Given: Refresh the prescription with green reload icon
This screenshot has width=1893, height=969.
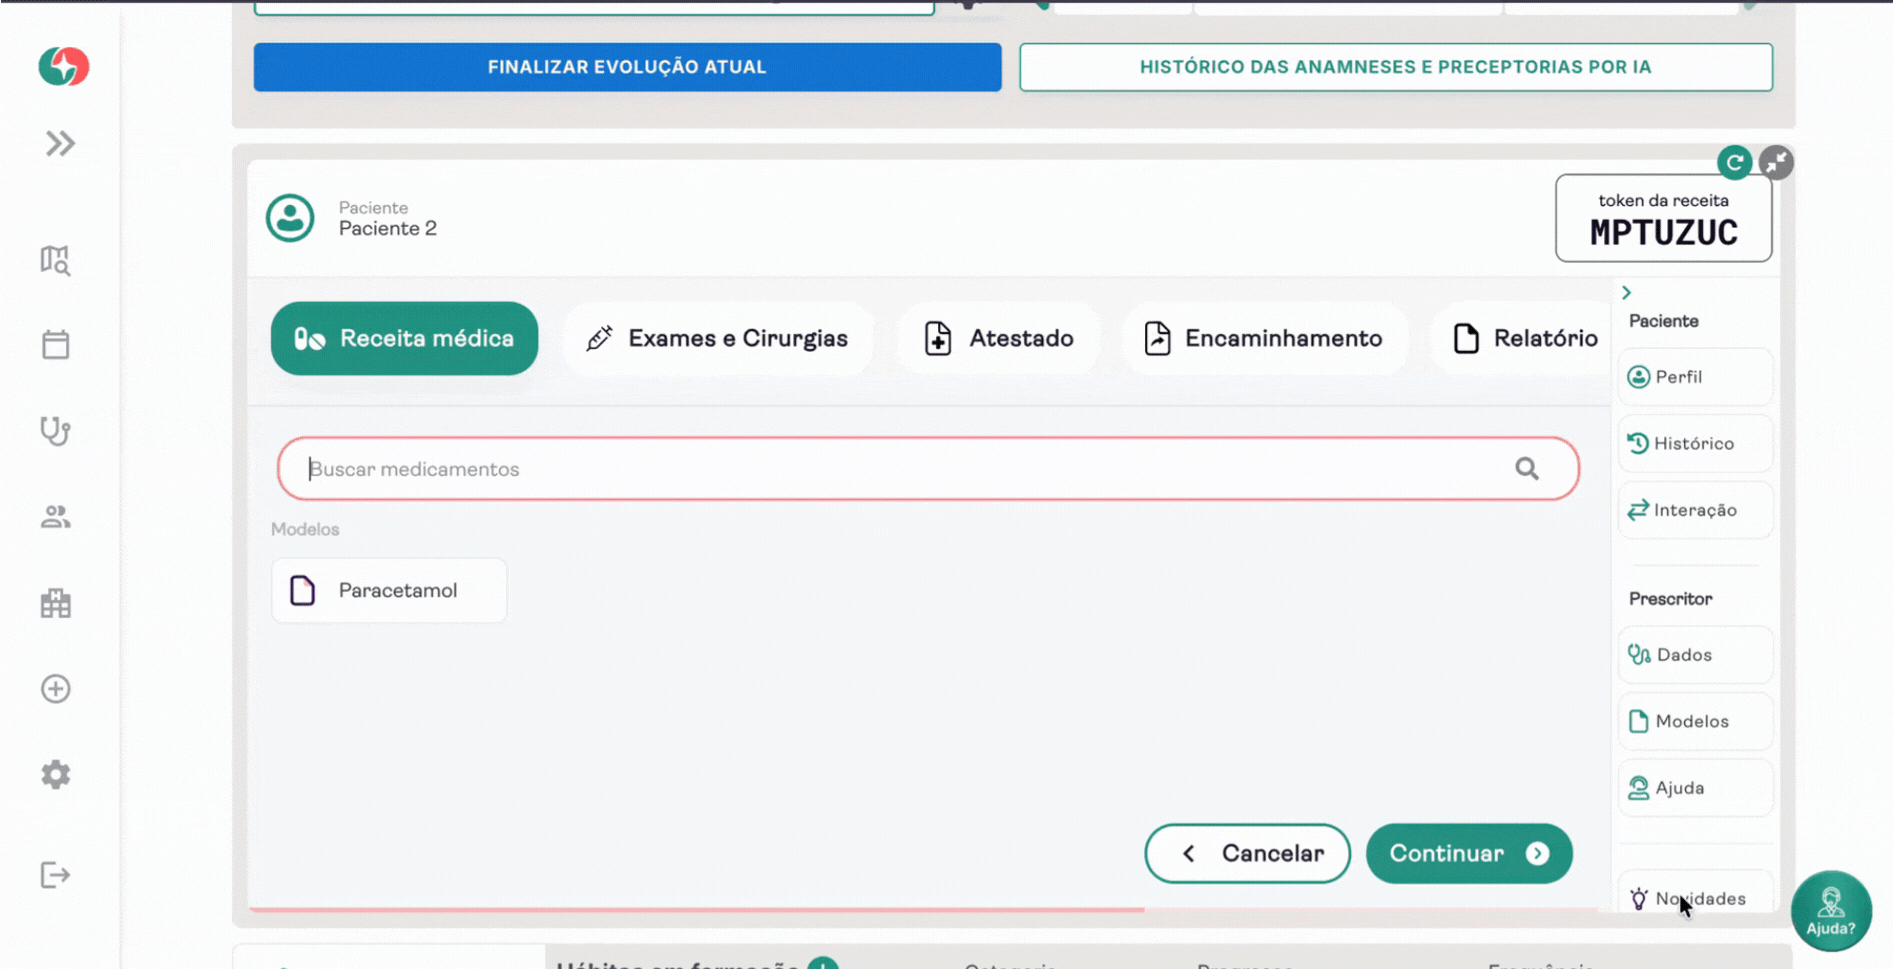Looking at the screenshot, I should pyautogui.click(x=1734, y=162).
